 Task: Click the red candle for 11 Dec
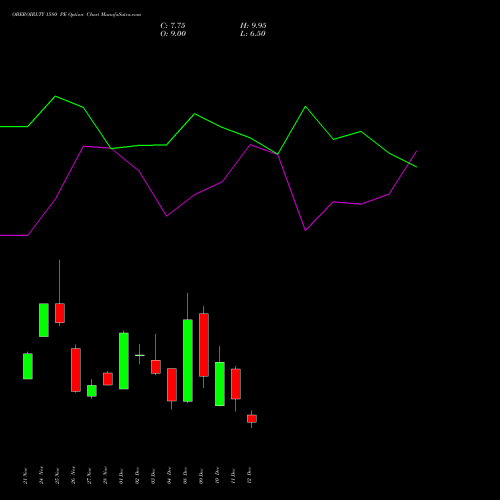pyautogui.click(x=236, y=384)
